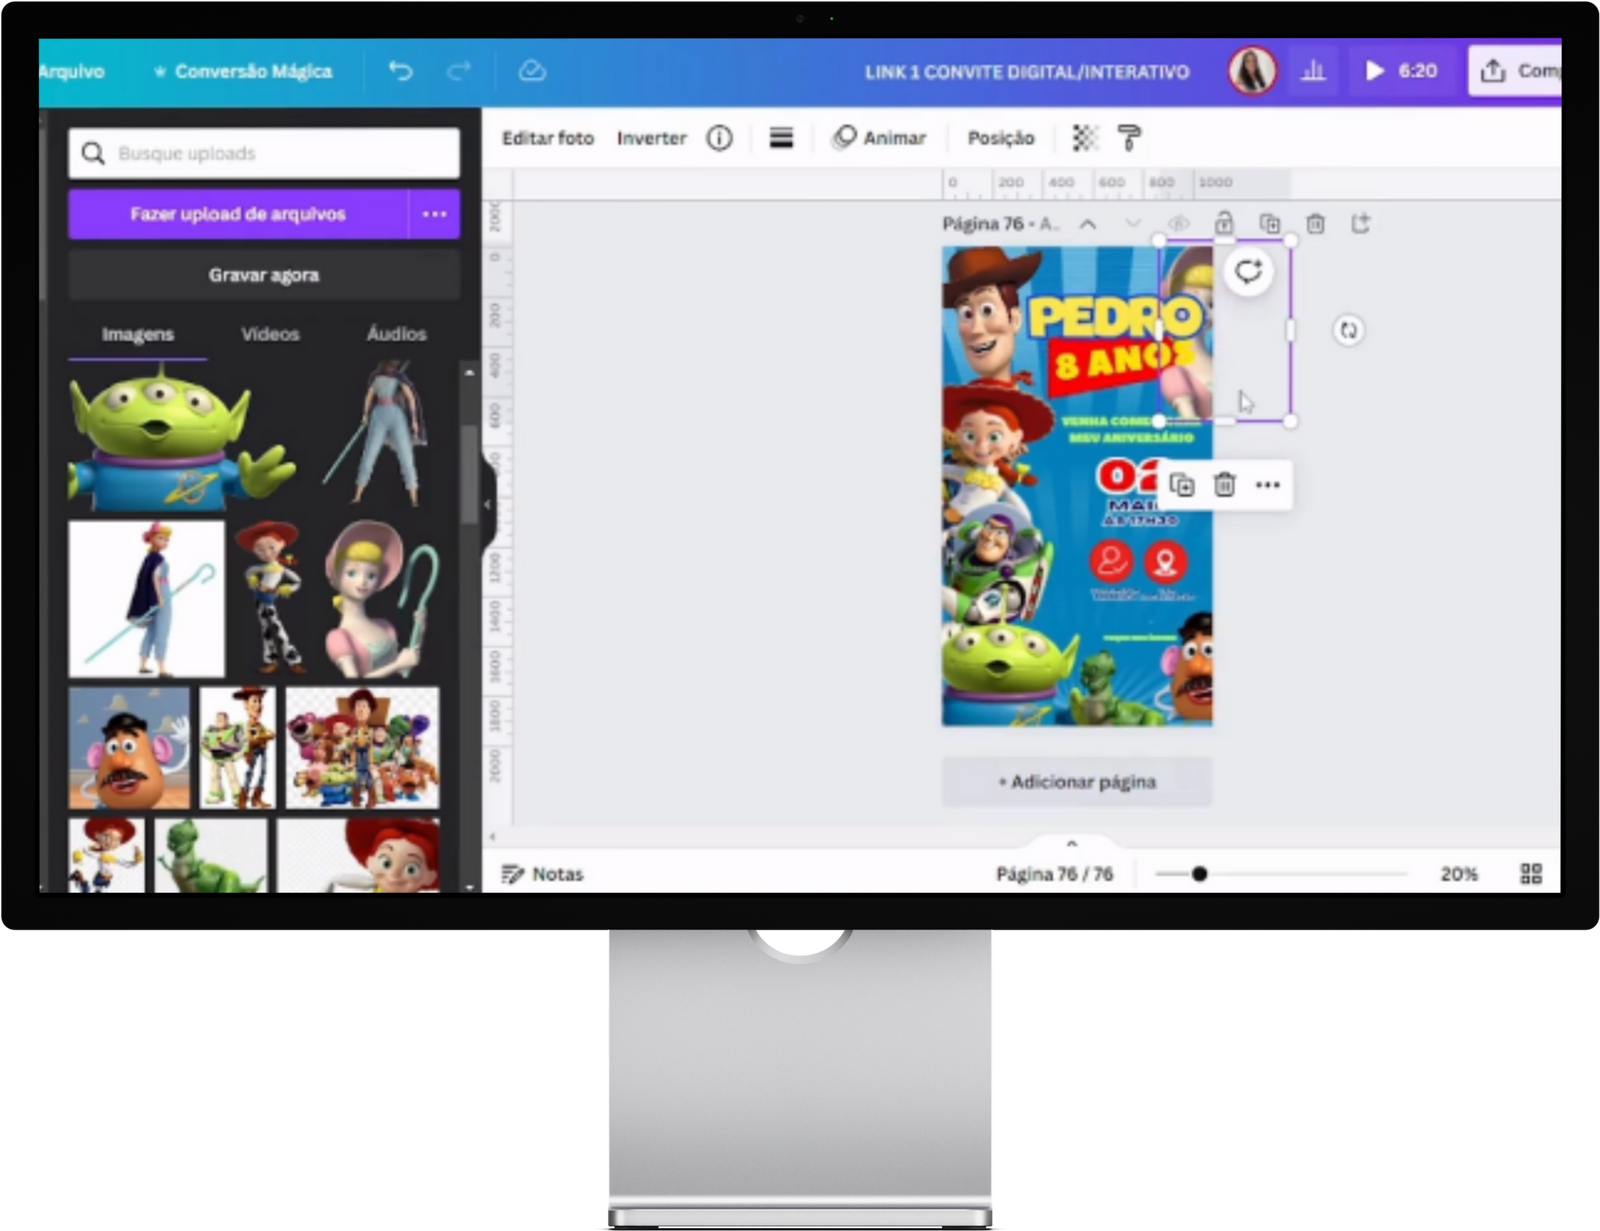Click the zoom slider handle
The image size is (1600, 1231).
pos(1199,874)
